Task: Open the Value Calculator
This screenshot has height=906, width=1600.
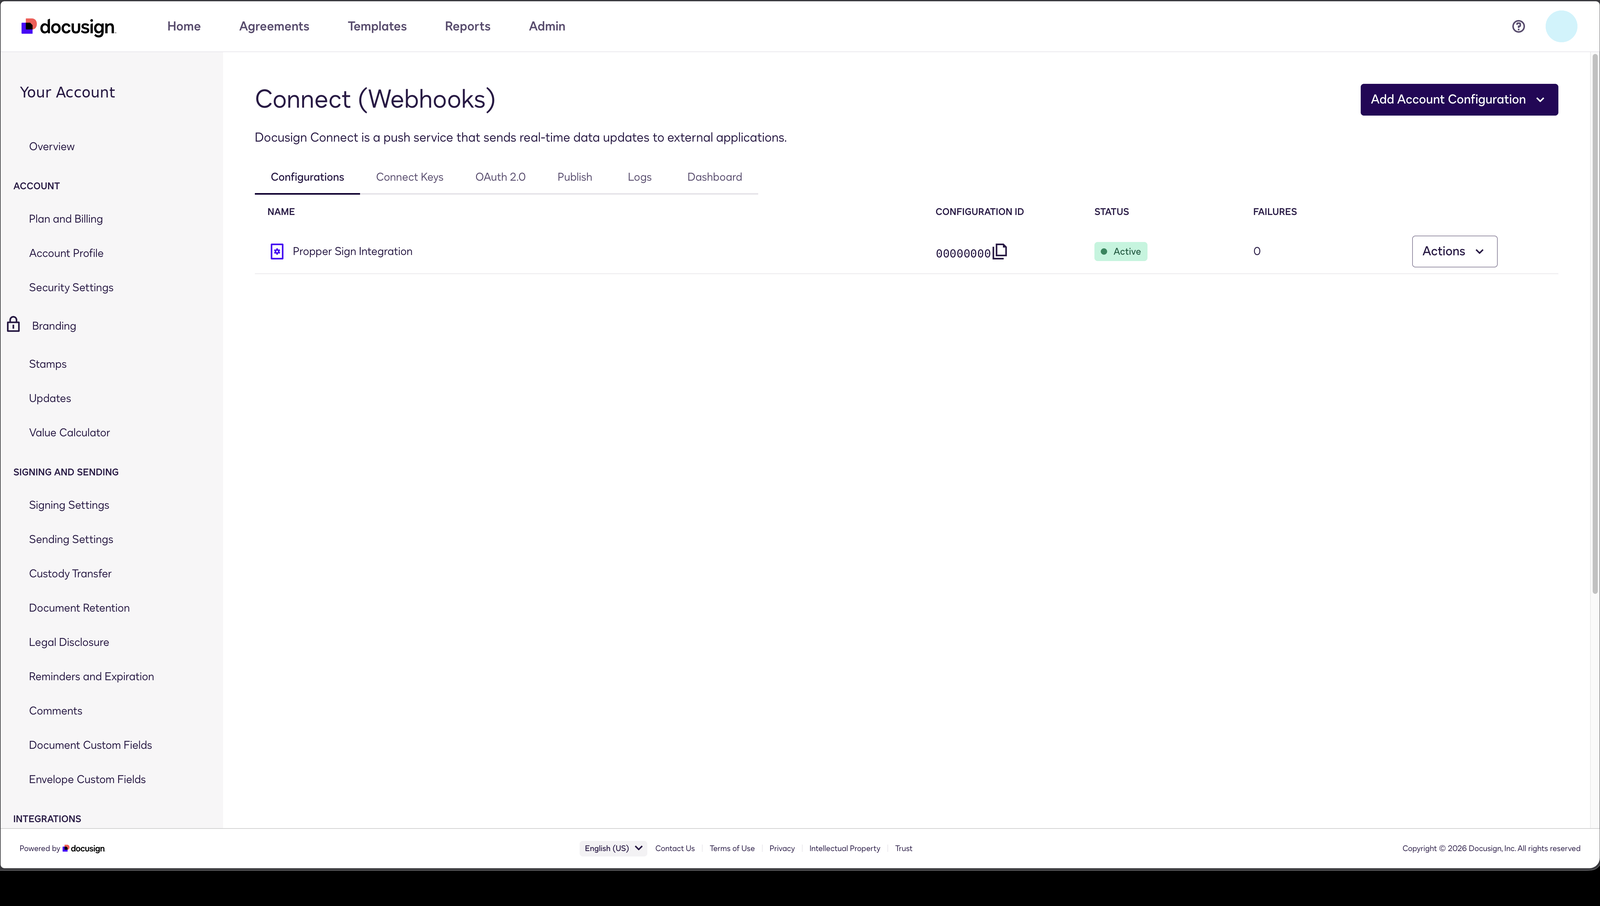Action: (69, 433)
